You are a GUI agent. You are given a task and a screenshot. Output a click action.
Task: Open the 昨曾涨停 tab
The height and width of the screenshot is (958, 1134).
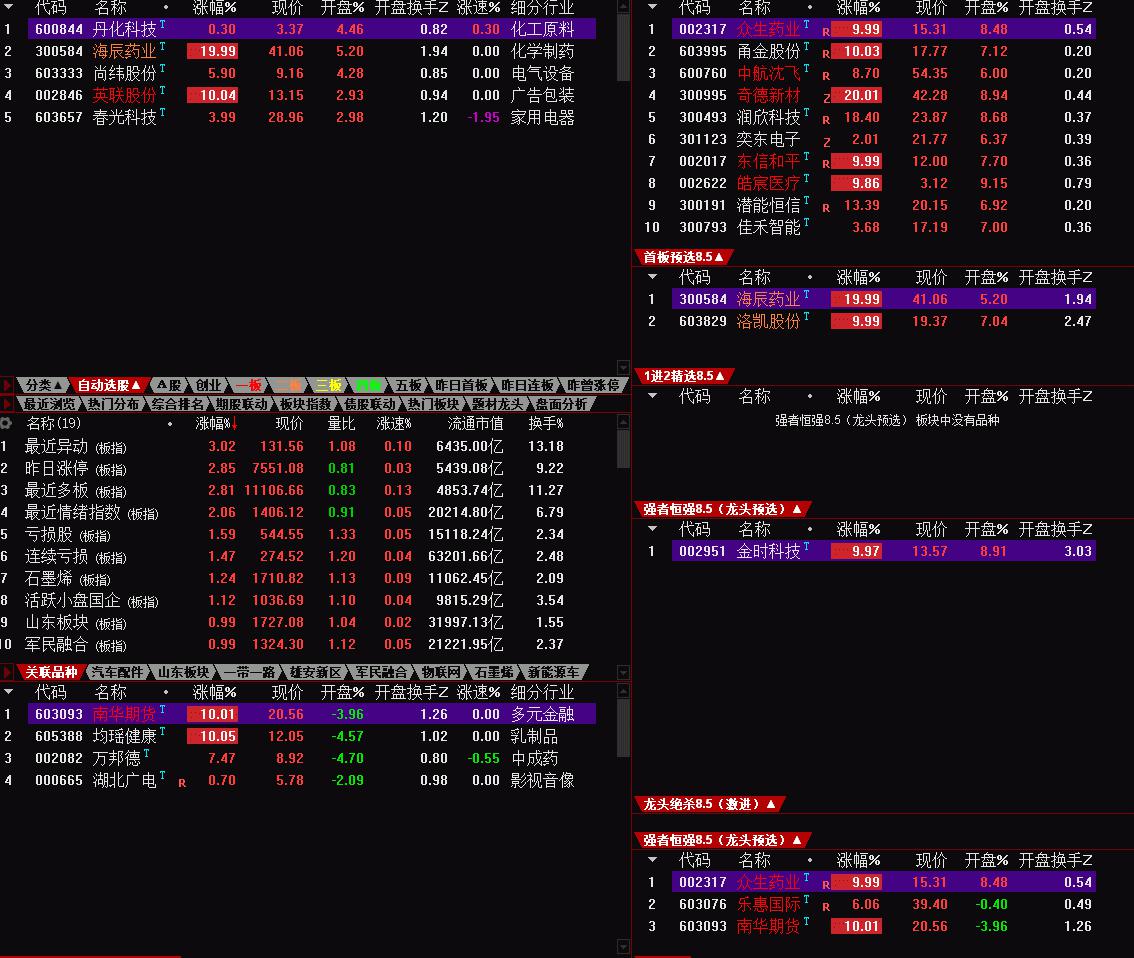[x=593, y=385]
